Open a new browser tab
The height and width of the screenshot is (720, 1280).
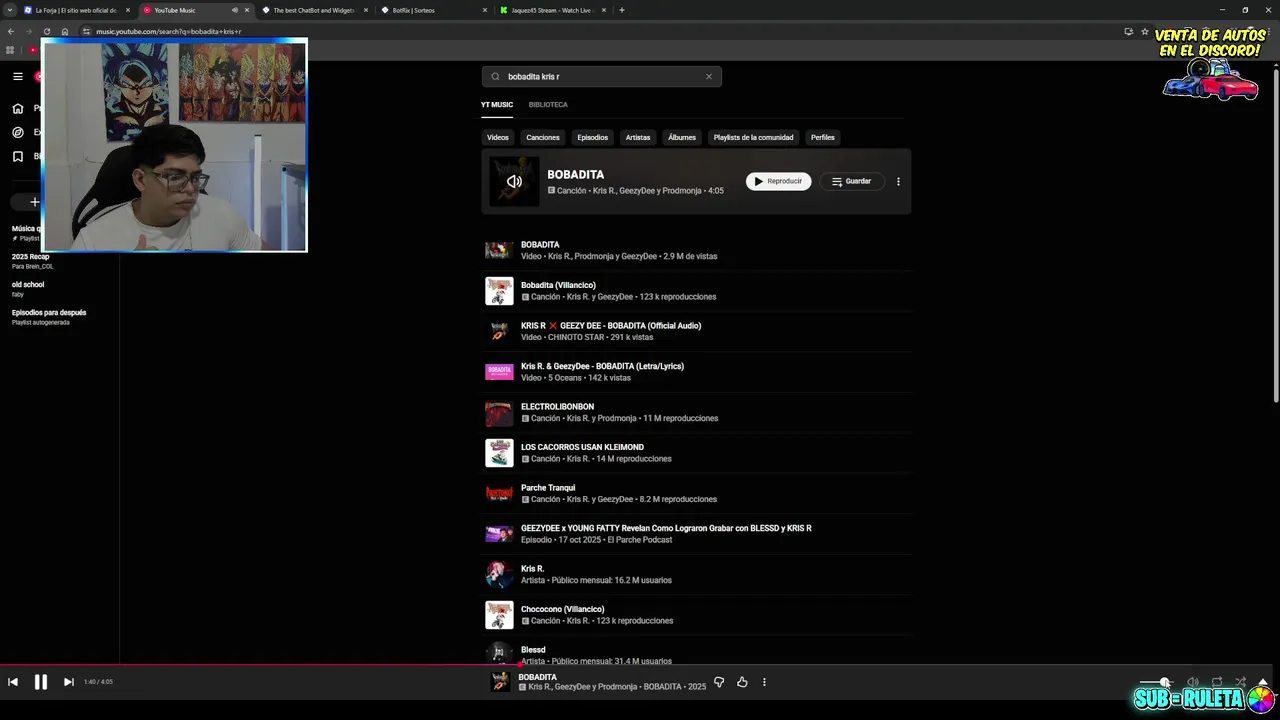(x=622, y=10)
